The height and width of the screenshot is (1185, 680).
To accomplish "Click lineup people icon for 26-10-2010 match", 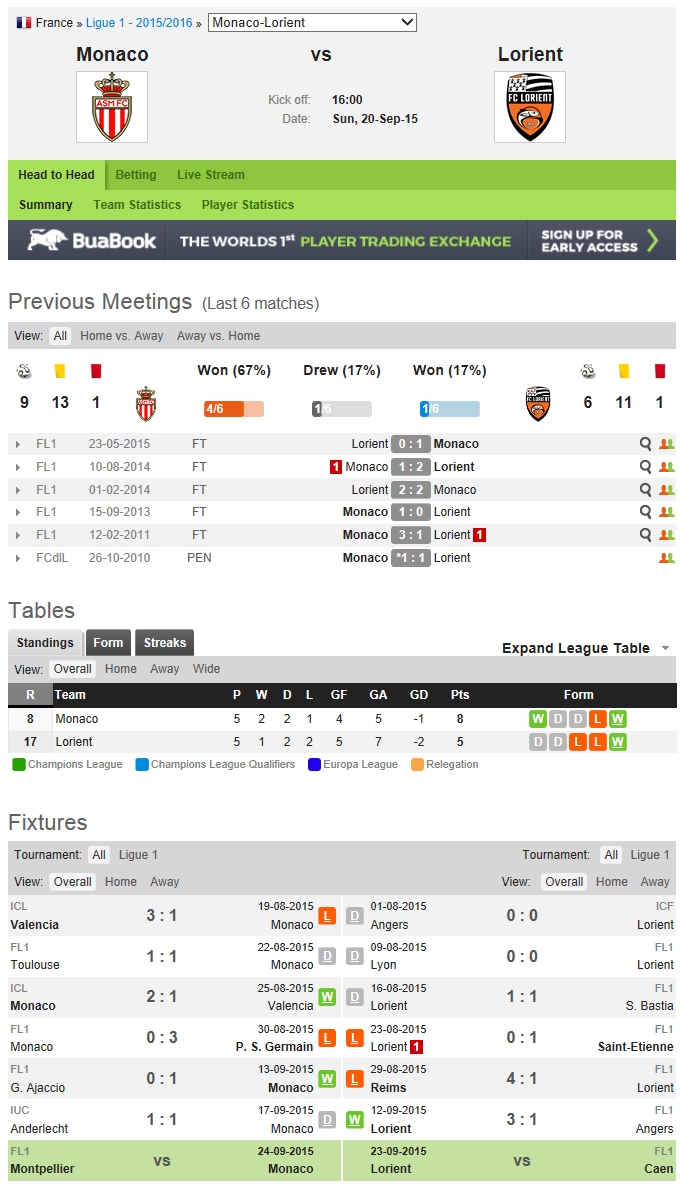I will pyautogui.click(x=667, y=558).
